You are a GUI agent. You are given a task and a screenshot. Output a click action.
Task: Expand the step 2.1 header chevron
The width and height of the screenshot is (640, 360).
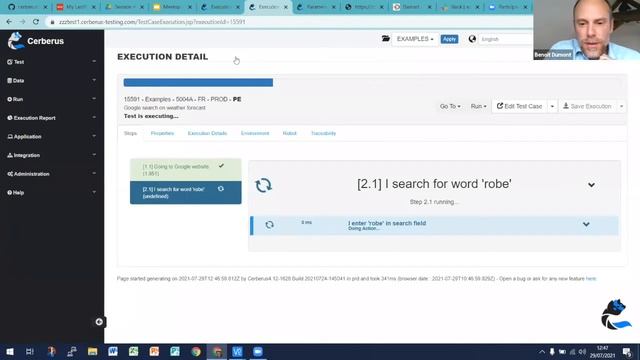click(x=591, y=185)
